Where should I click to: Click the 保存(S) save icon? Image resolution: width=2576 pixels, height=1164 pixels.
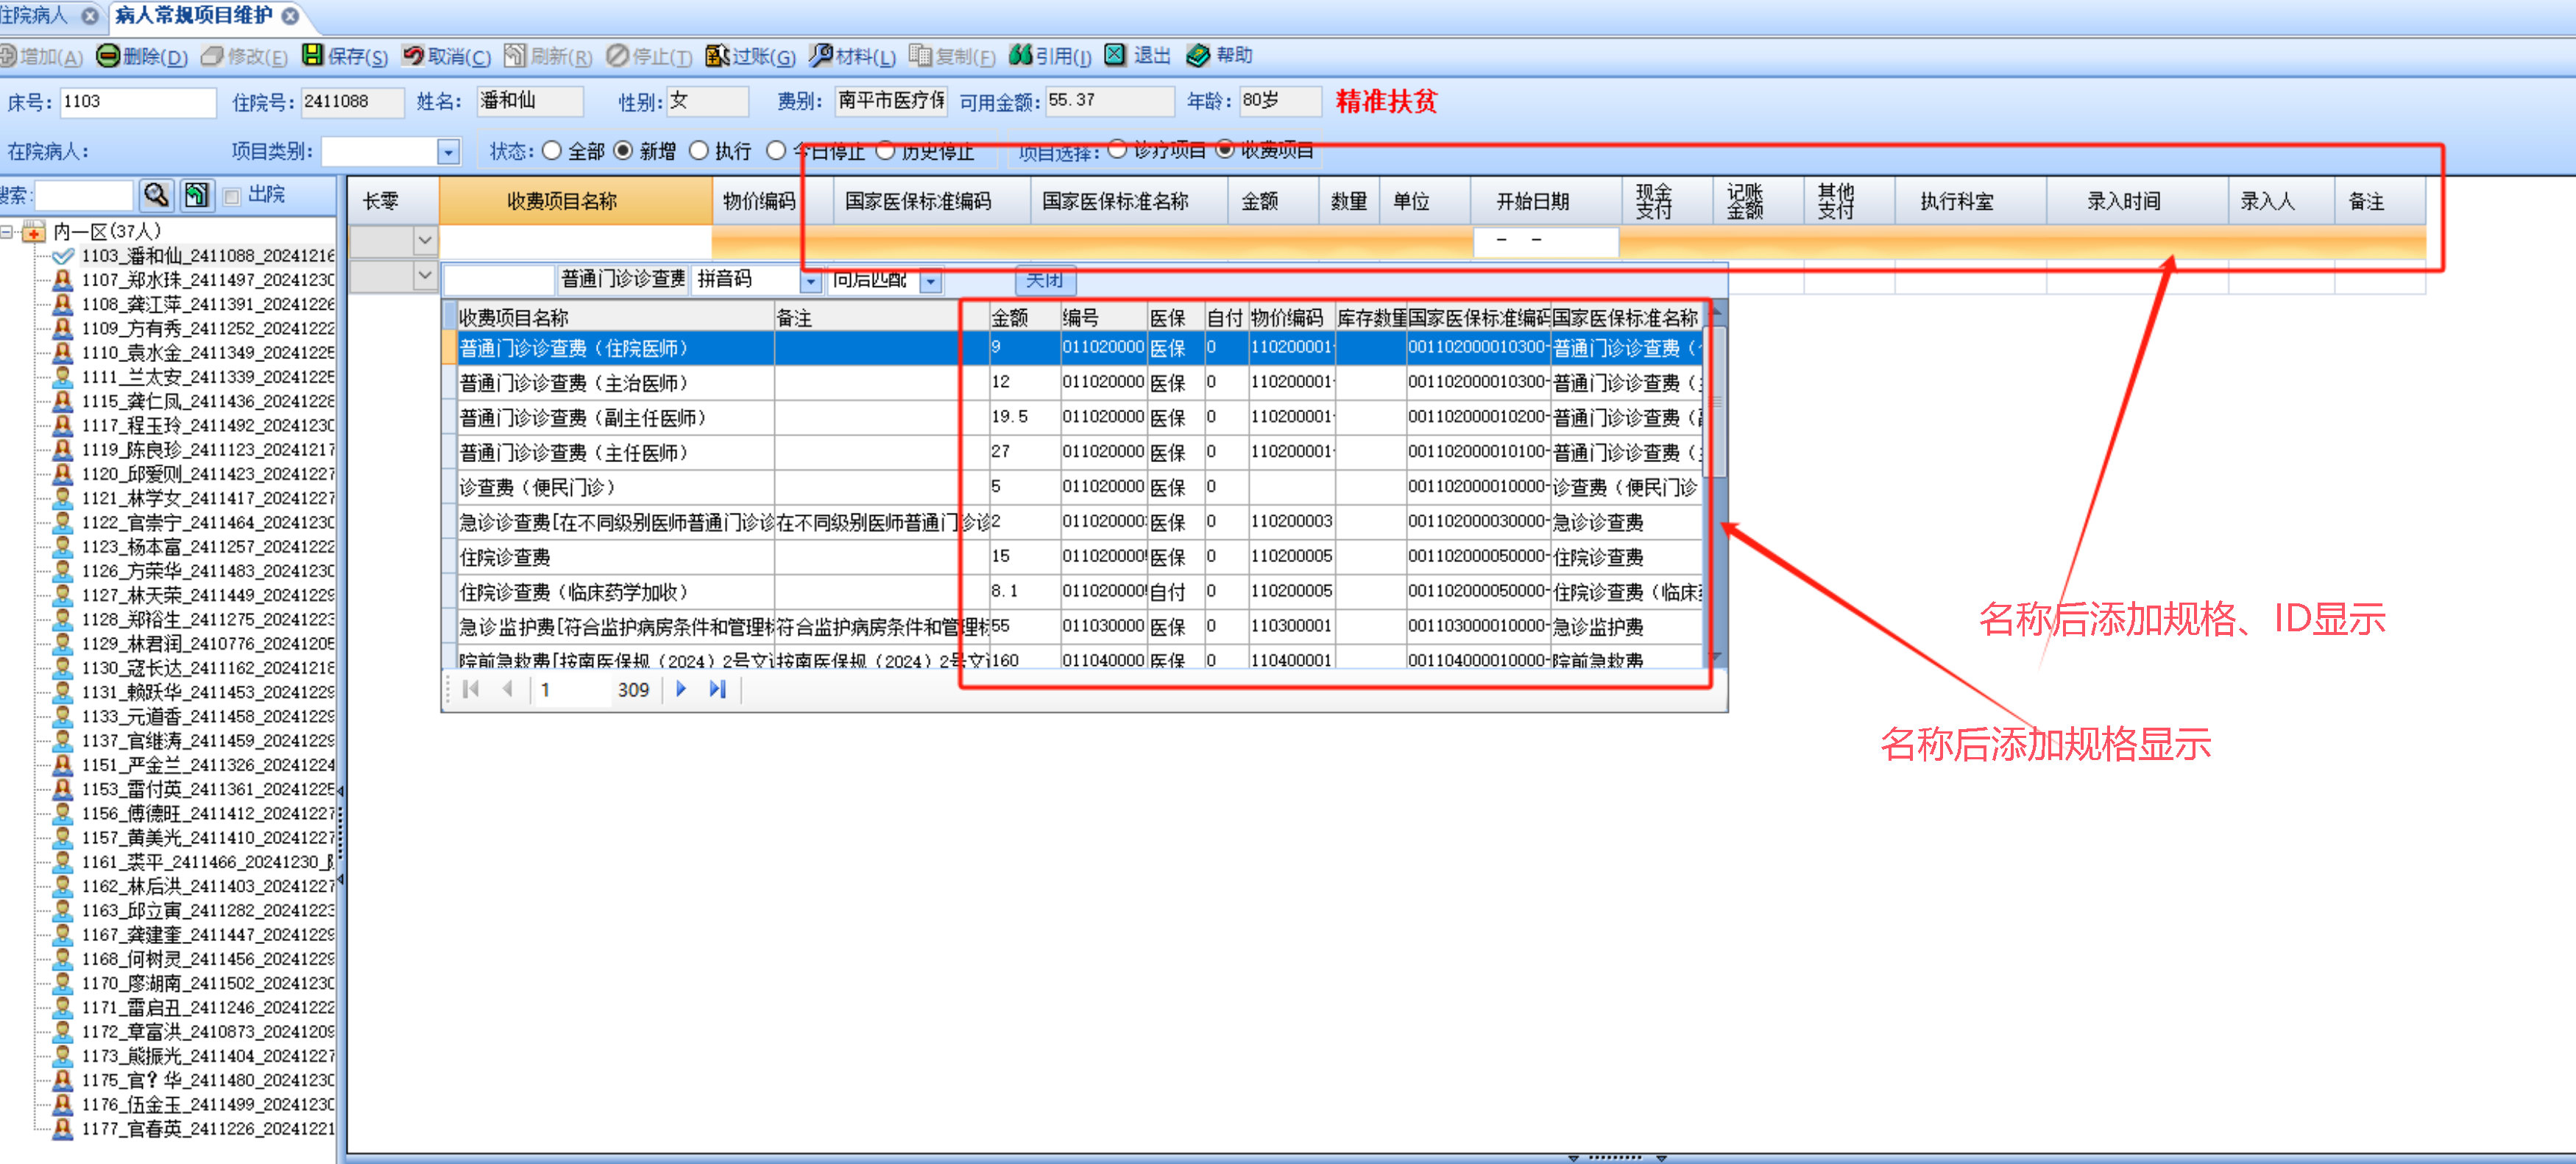[312, 55]
